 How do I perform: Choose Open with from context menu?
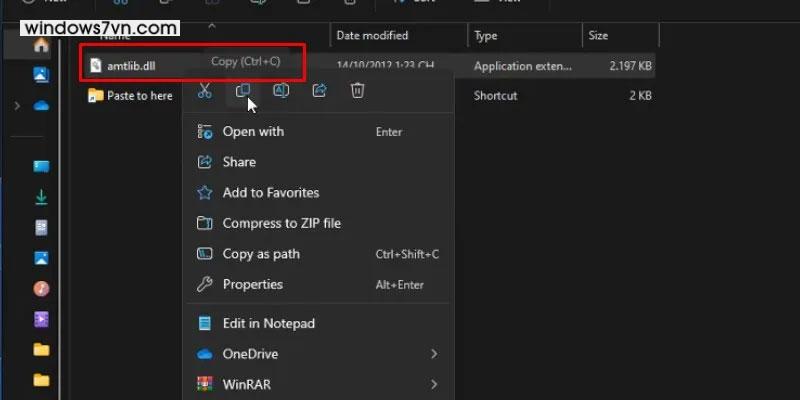[253, 132]
